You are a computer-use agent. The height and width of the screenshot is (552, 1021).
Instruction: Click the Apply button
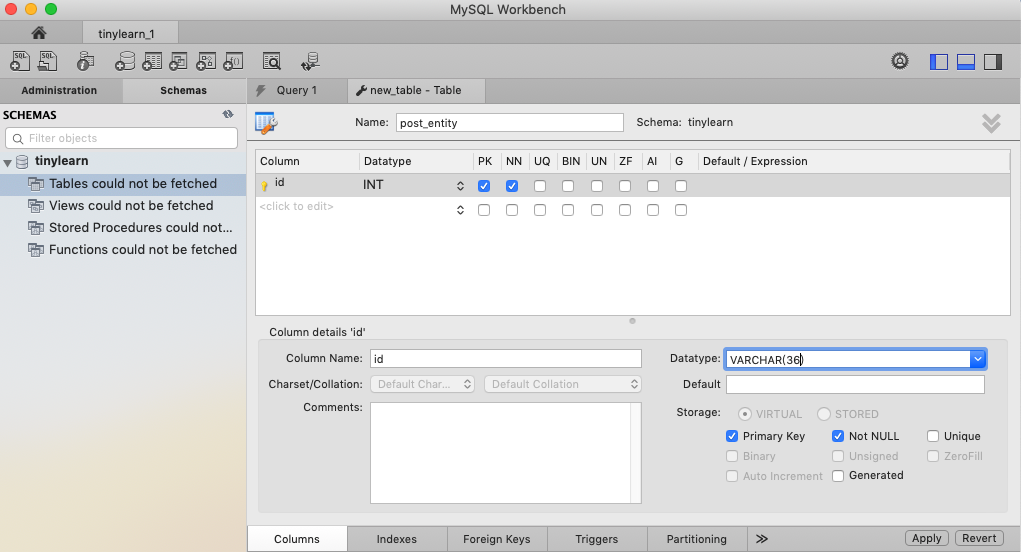(927, 538)
